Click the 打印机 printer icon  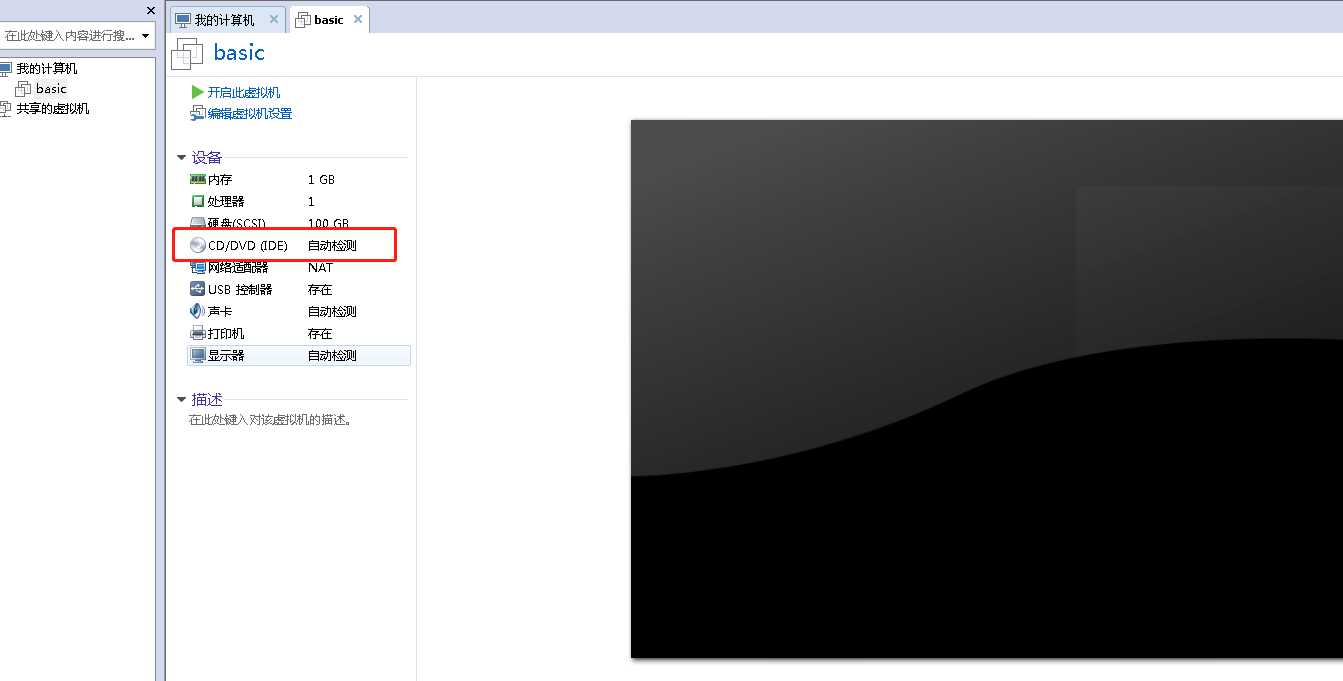pos(197,333)
